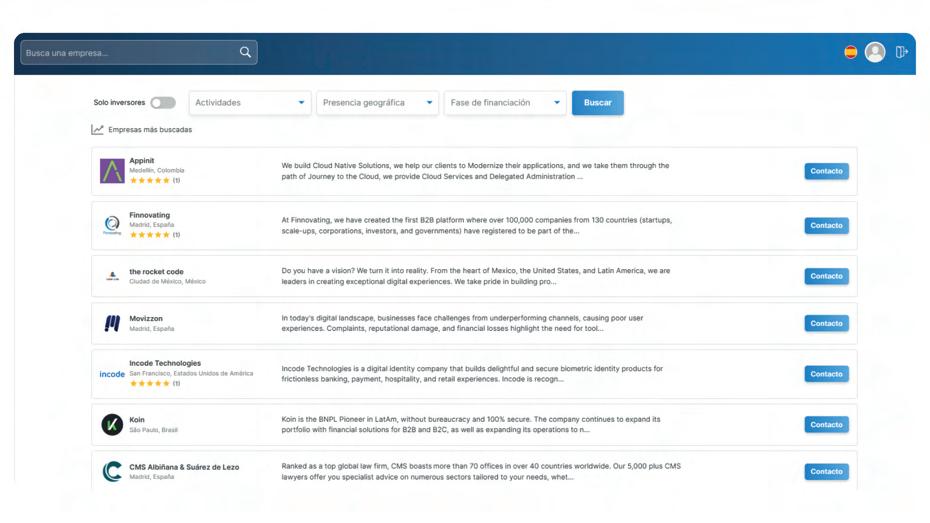Viewport: 930px width, 523px height.
Task: Open the Koin company logo
Action: pos(112,425)
